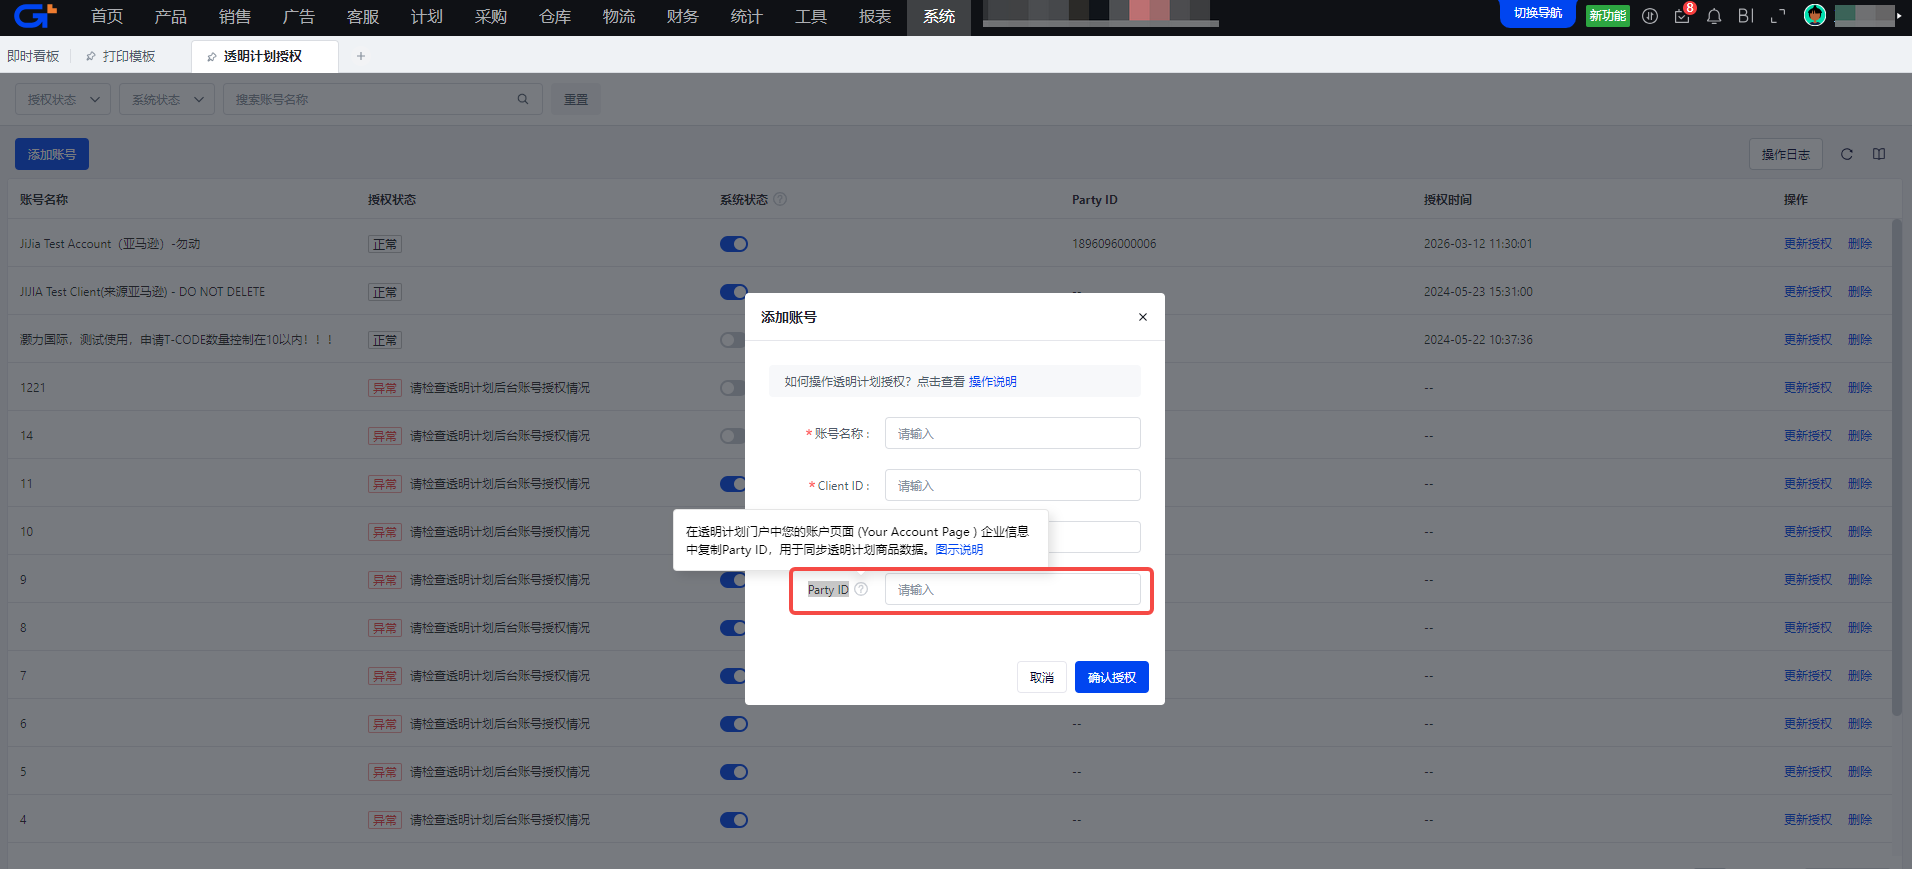The width and height of the screenshot is (1912, 869).
Task: Close the 添加账号 dialog with X
Action: point(1142,317)
